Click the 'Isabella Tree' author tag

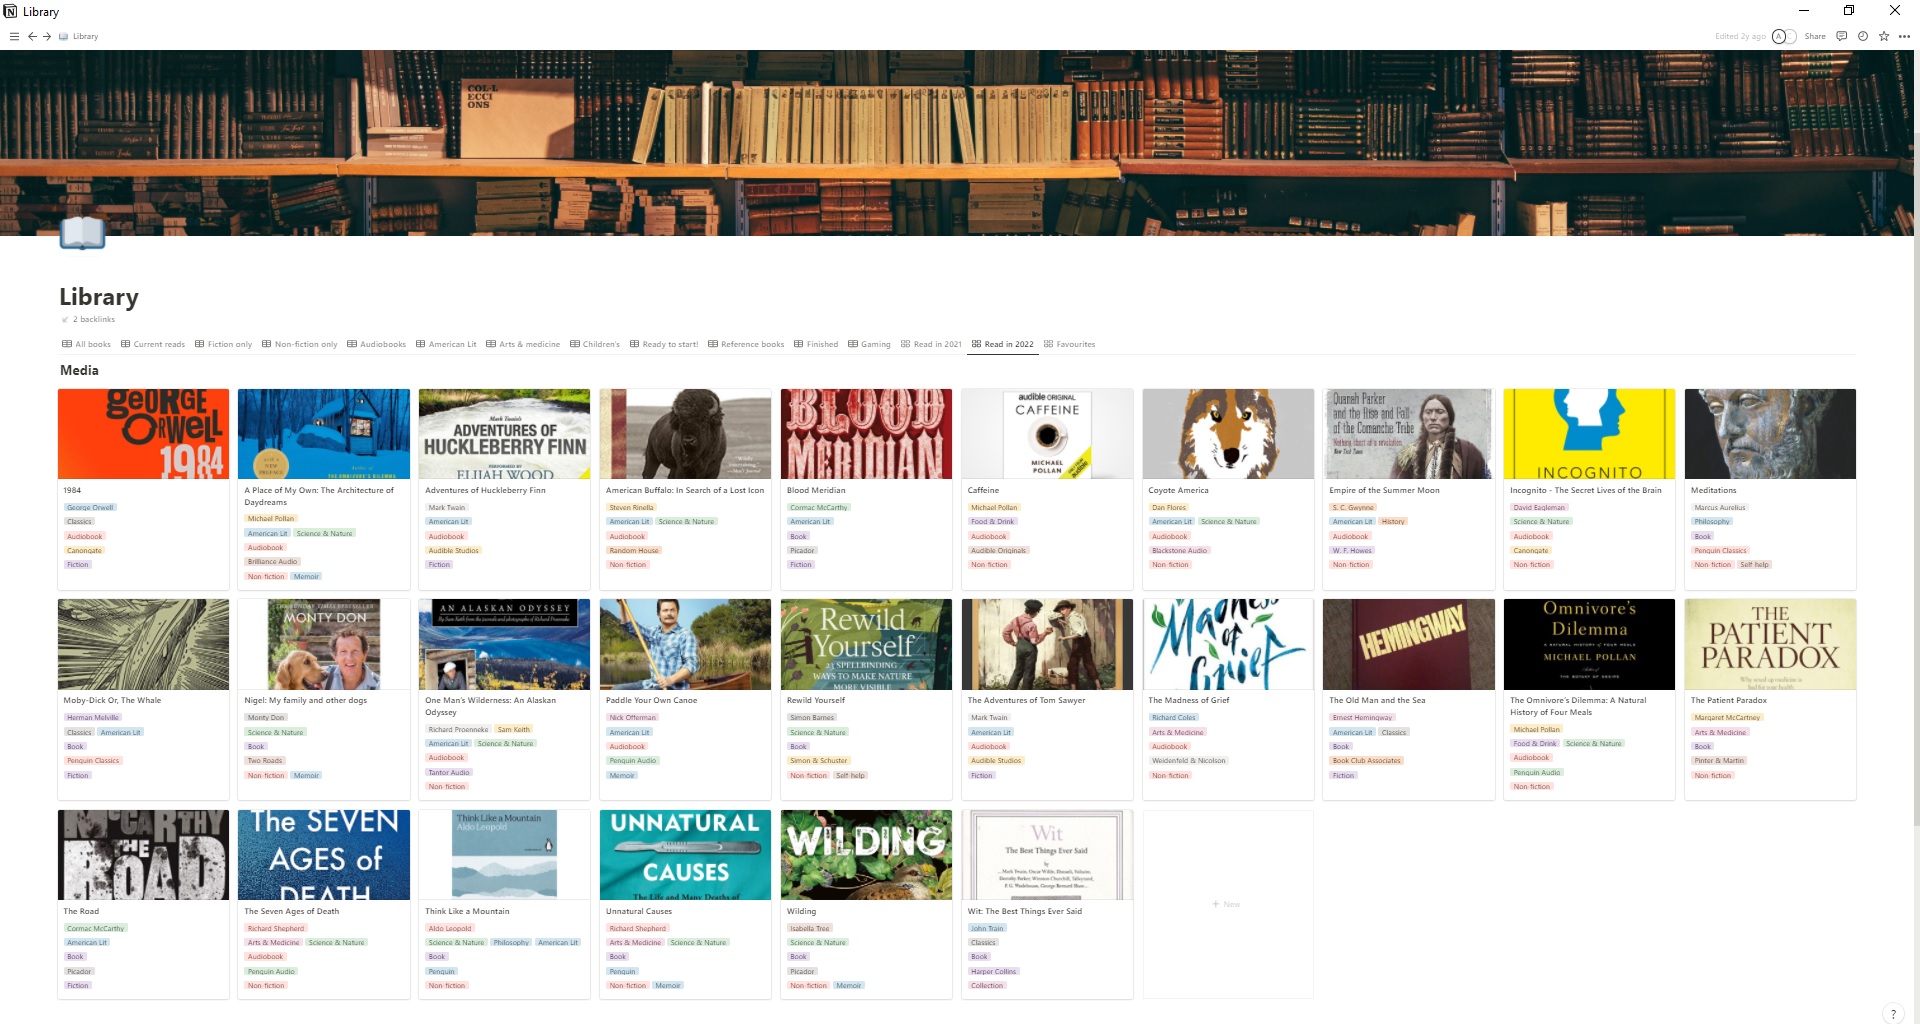pos(810,929)
